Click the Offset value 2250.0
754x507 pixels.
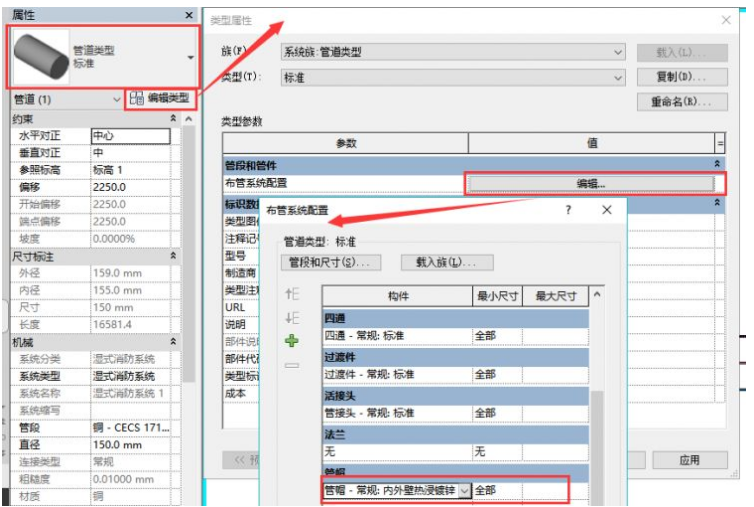130,187
